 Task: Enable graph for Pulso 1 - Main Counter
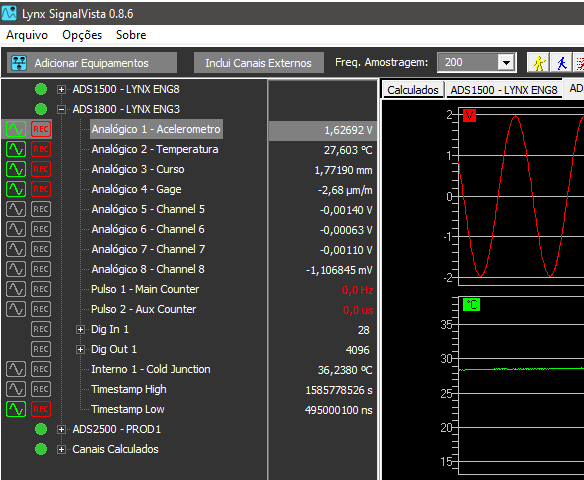[16, 289]
